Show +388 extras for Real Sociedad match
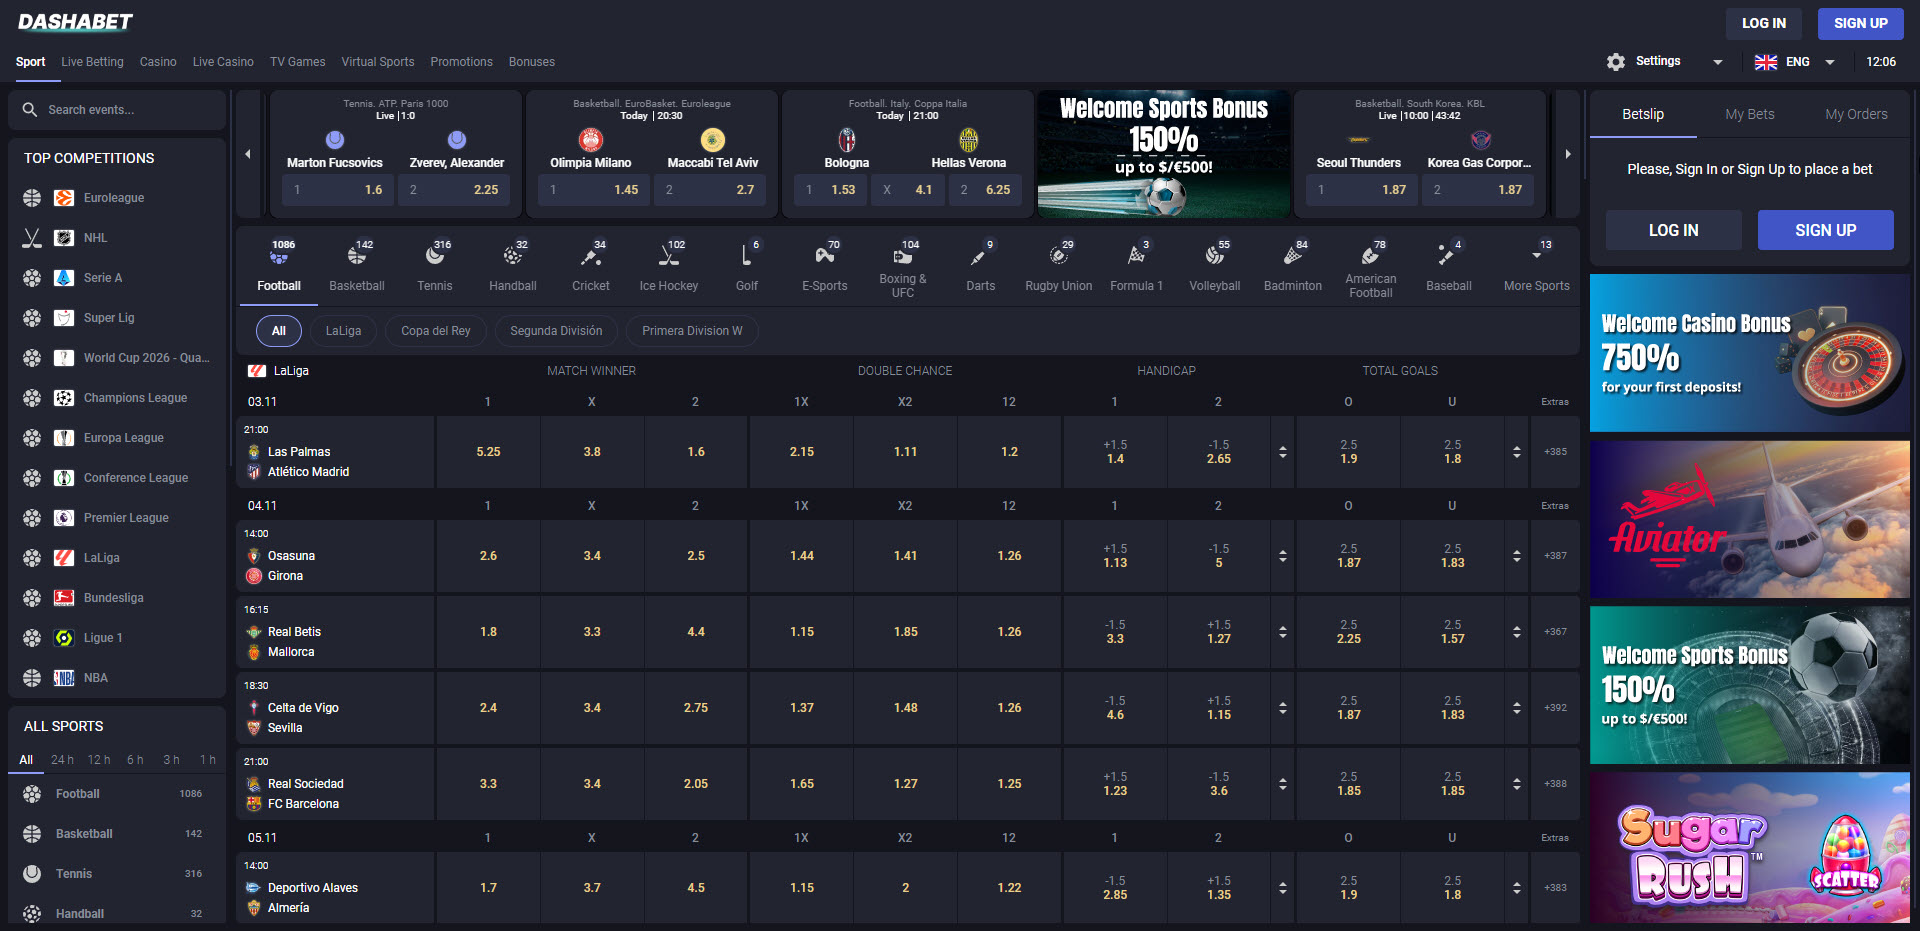Image resolution: width=1920 pixels, height=931 pixels. [x=1555, y=784]
